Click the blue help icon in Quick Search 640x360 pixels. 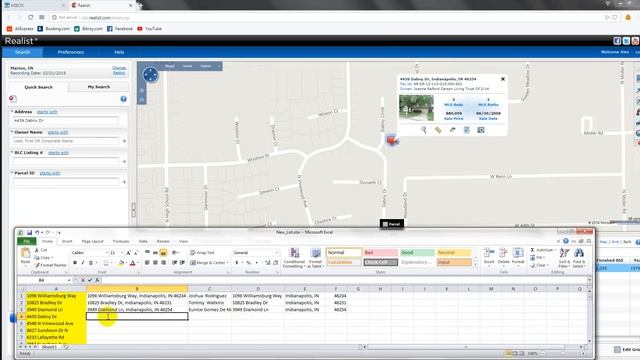(123, 99)
